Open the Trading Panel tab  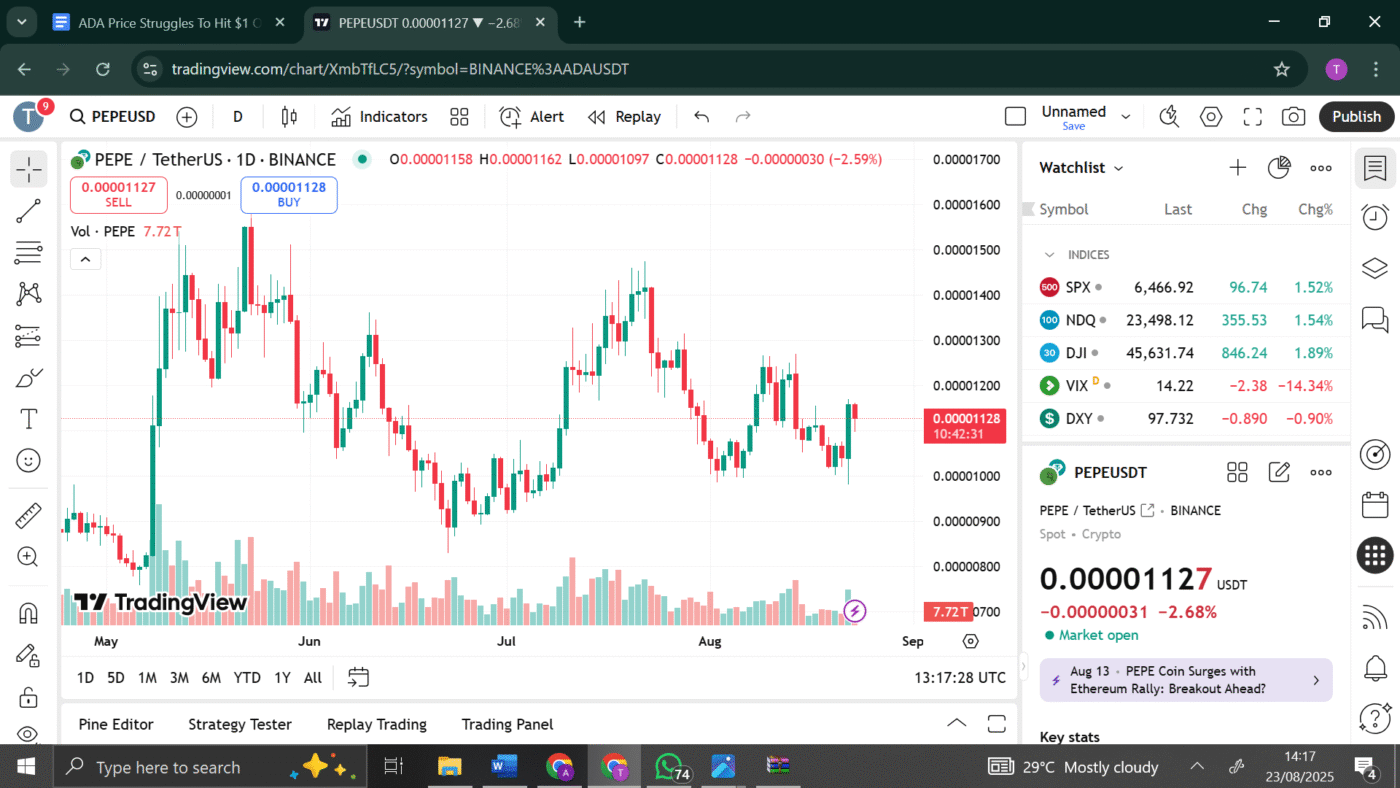pyautogui.click(x=507, y=724)
